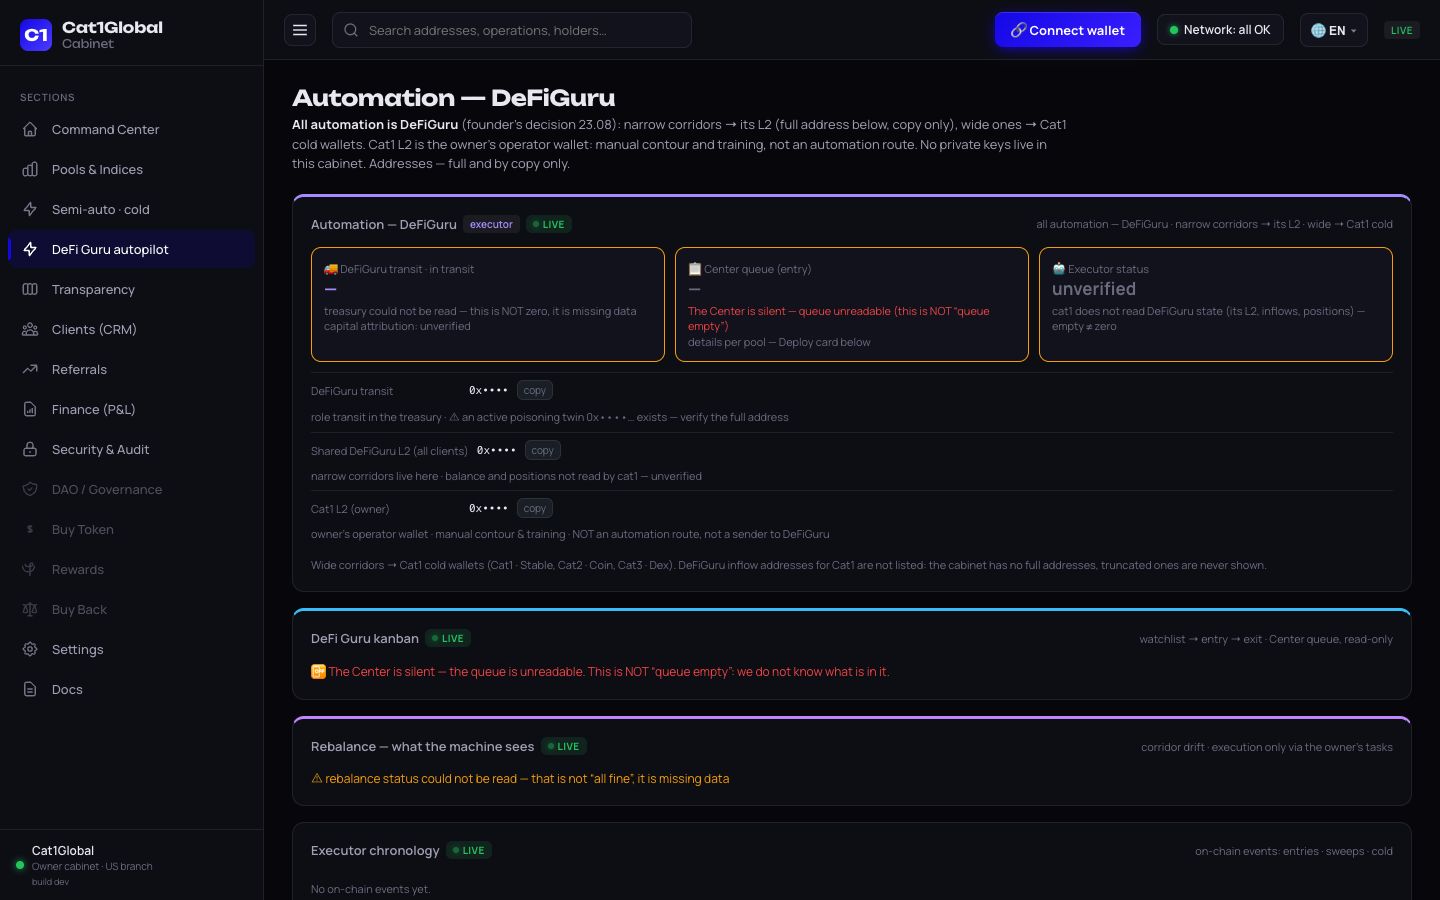Open Finance (P&L) section

[131, 409]
